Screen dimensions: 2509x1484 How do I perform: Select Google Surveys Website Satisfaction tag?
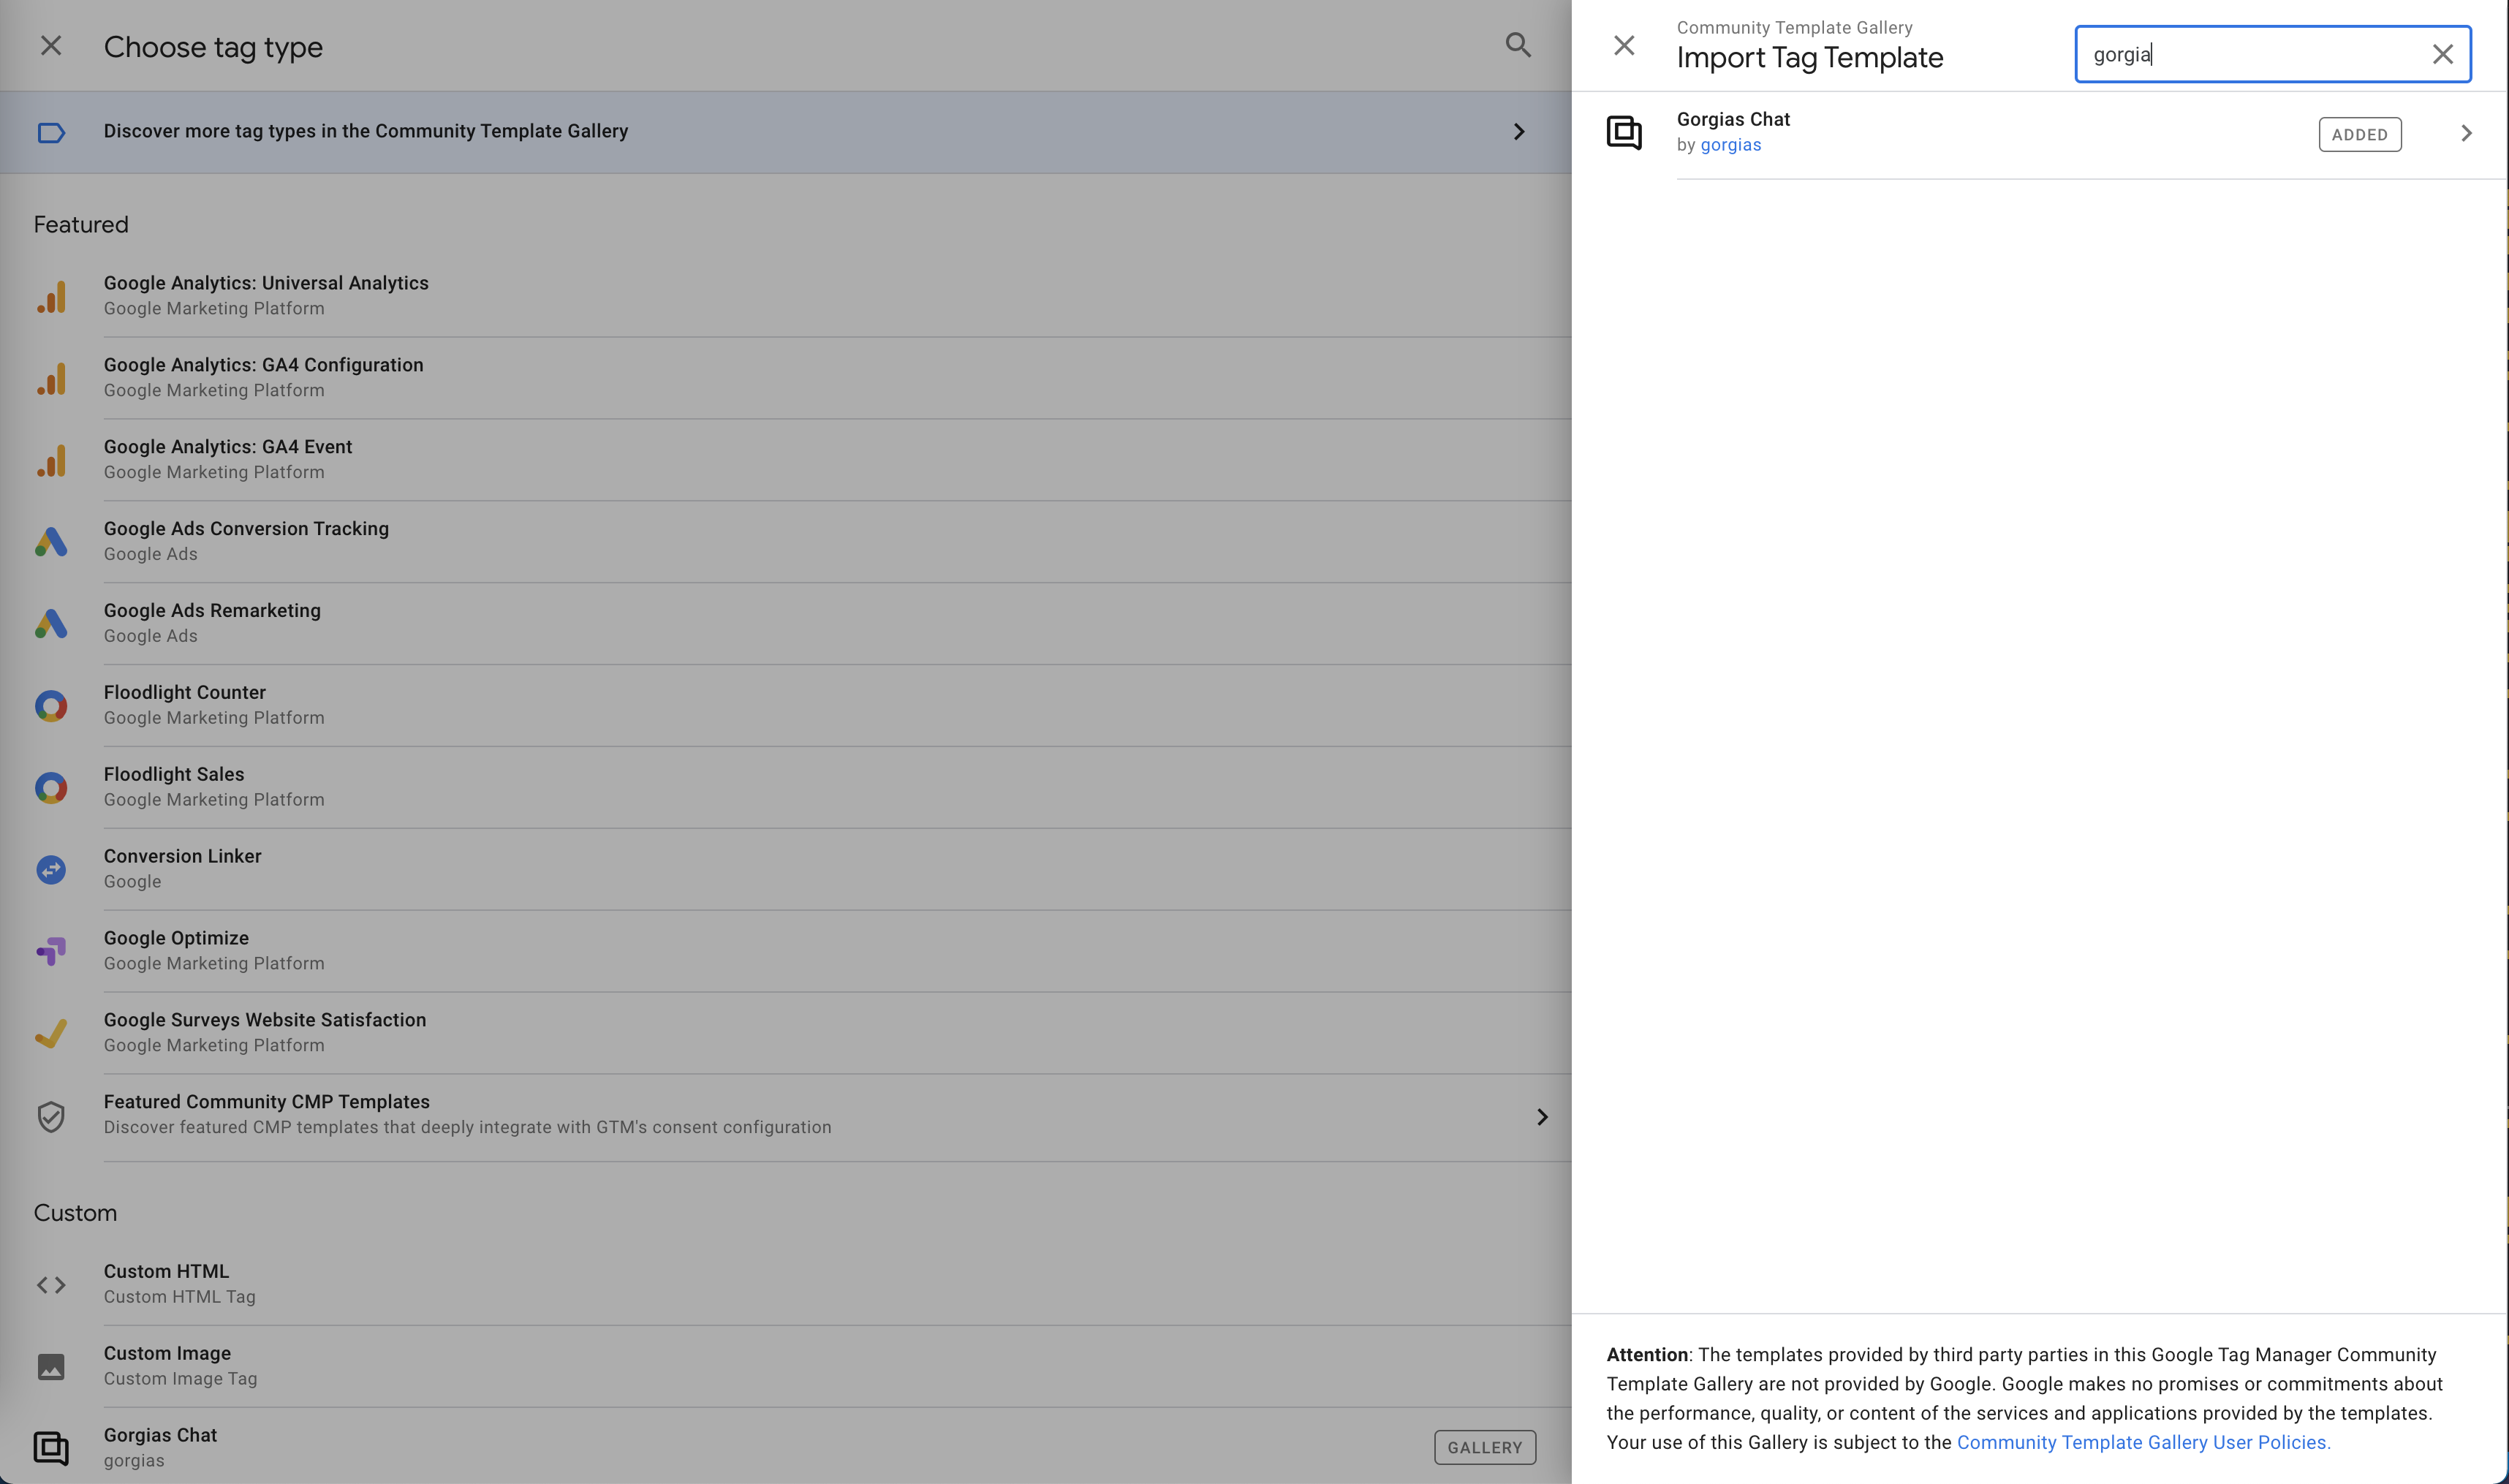(x=265, y=1020)
